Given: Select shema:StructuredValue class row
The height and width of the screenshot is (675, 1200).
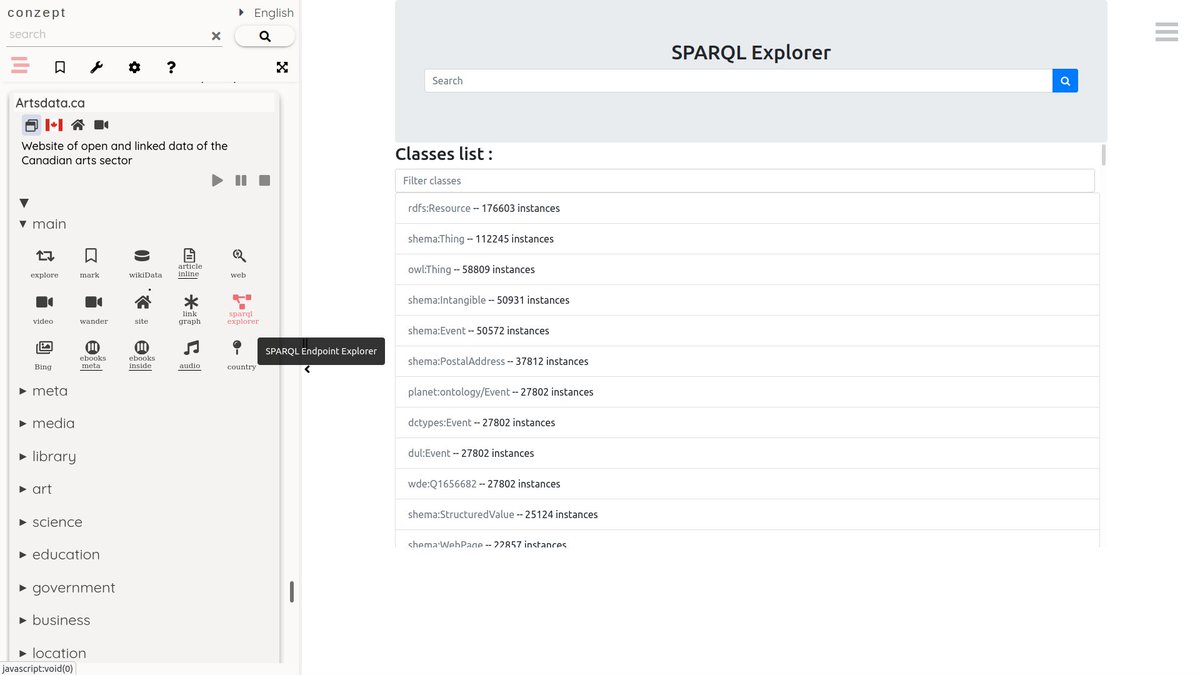Looking at the screenshot, I should coord(747,515).
